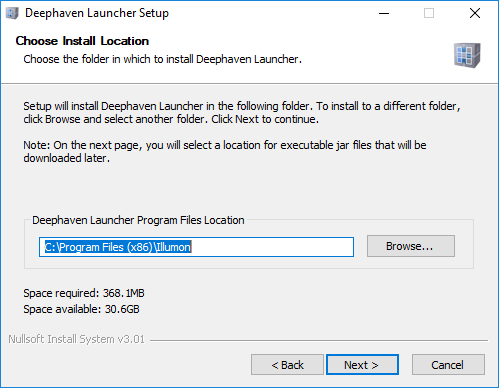
Task: Click the Space required 368.1MB label
Action: point(84,293)
